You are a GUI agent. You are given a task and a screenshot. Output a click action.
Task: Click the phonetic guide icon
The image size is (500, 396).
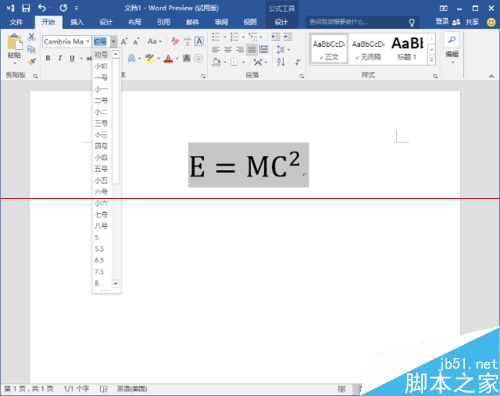[187, 41]
